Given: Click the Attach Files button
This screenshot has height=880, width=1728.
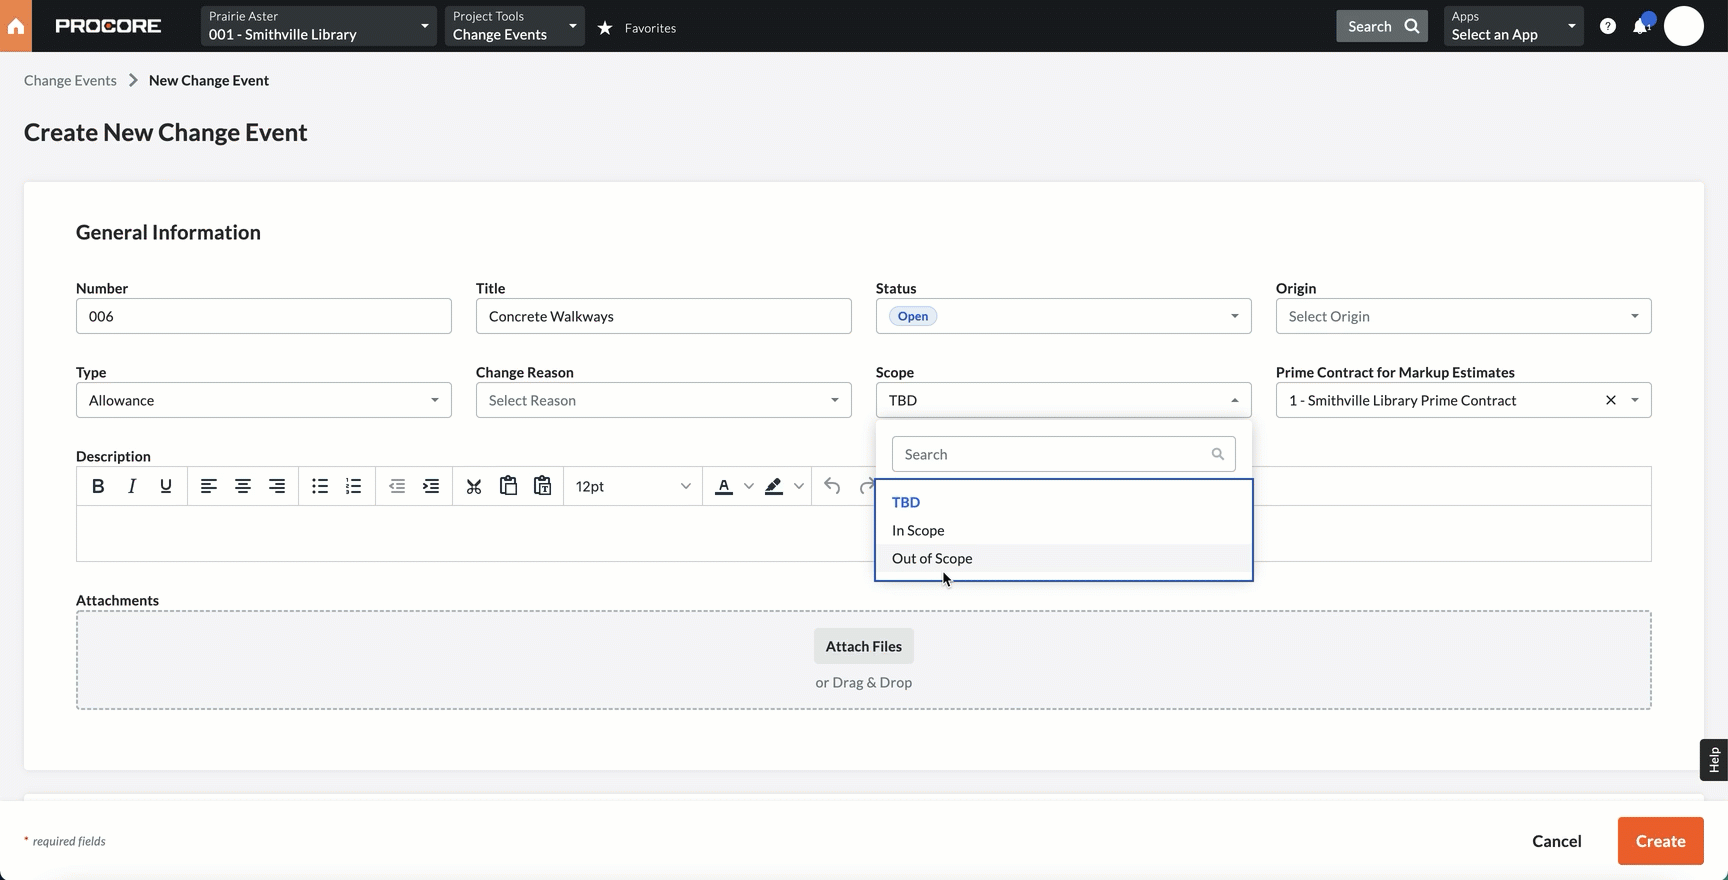Looking at the screenshot, I should 864,646.
